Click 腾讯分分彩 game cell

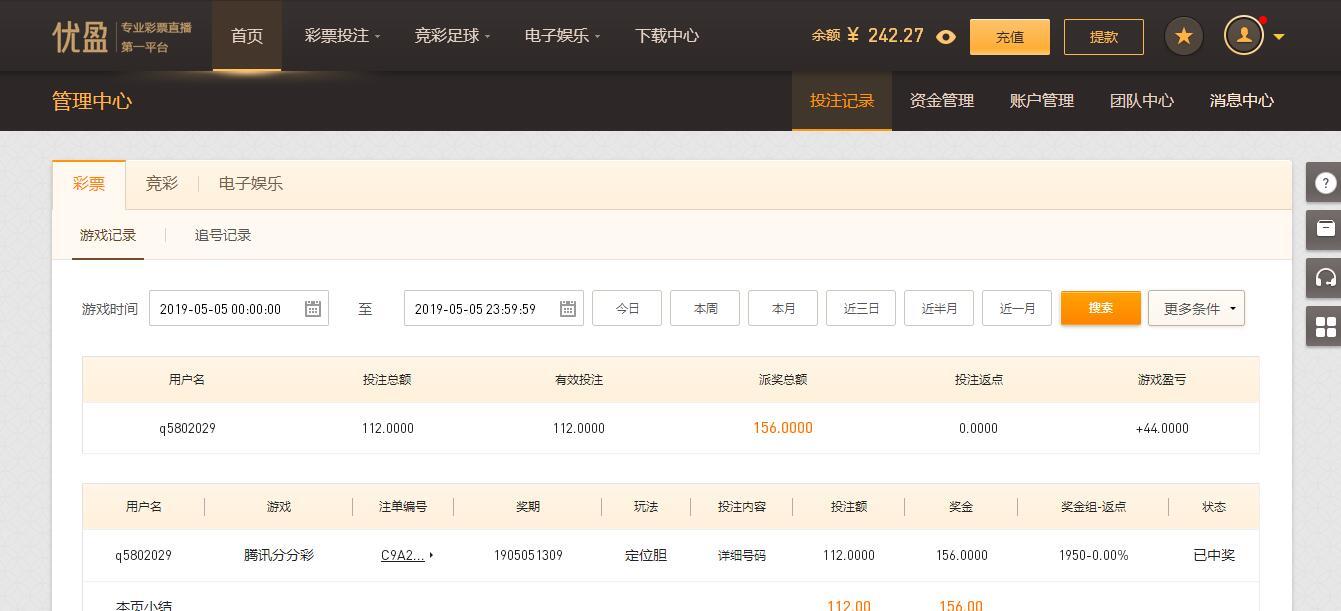(279, 556)
